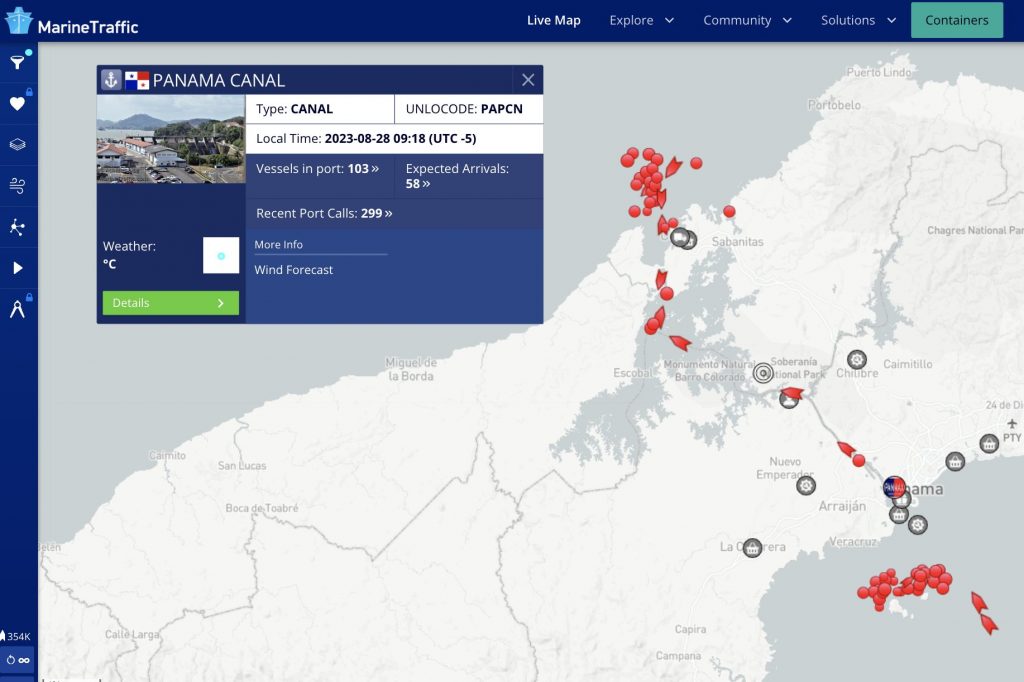Open the Panama Canal port photo thumbnail

(171, 139)
